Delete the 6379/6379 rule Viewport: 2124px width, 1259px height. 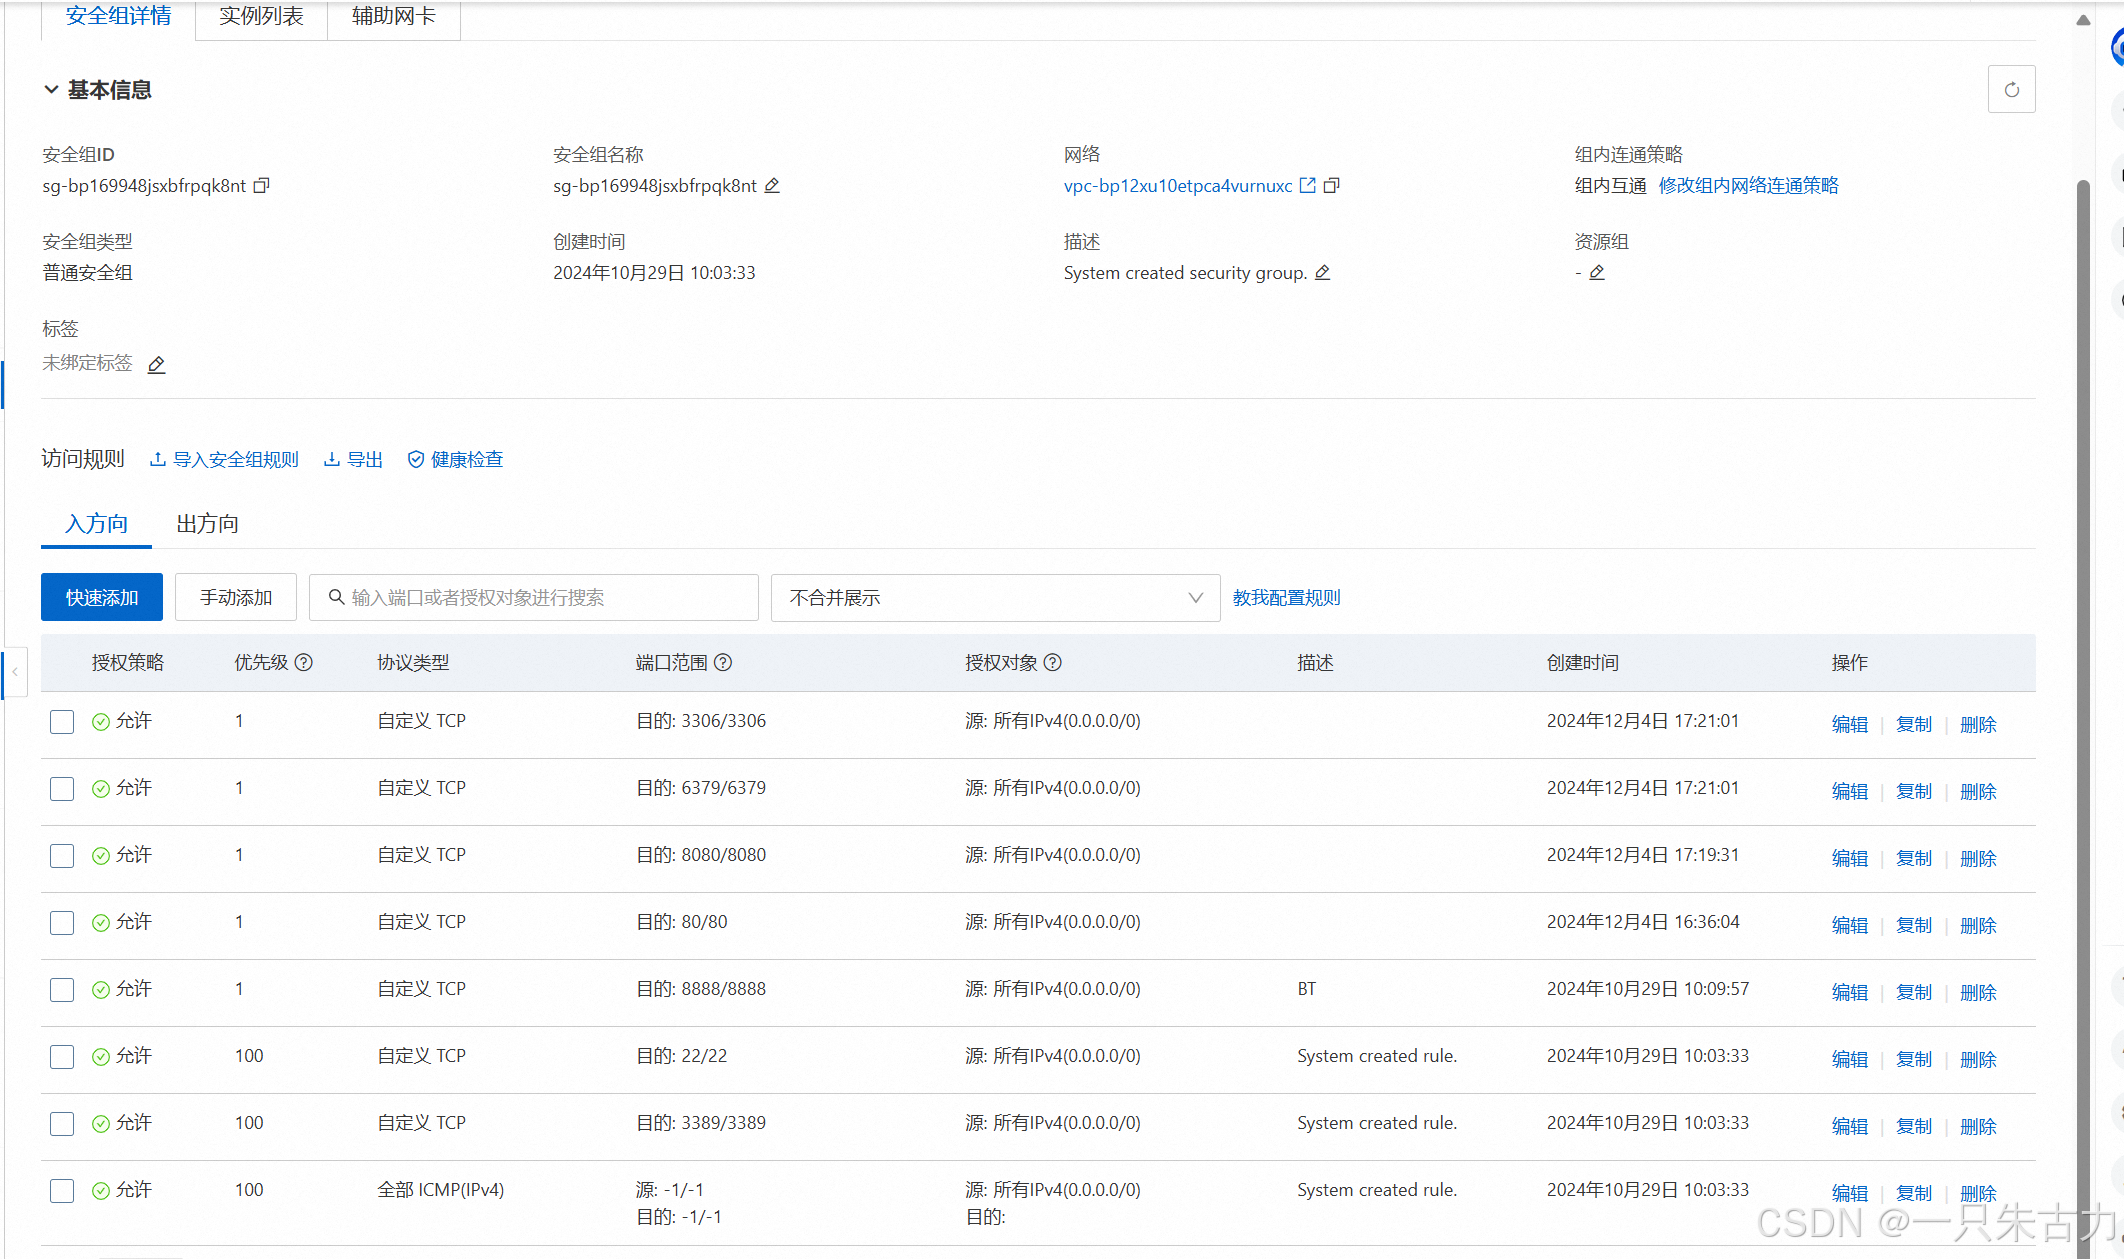point(1977,792)
